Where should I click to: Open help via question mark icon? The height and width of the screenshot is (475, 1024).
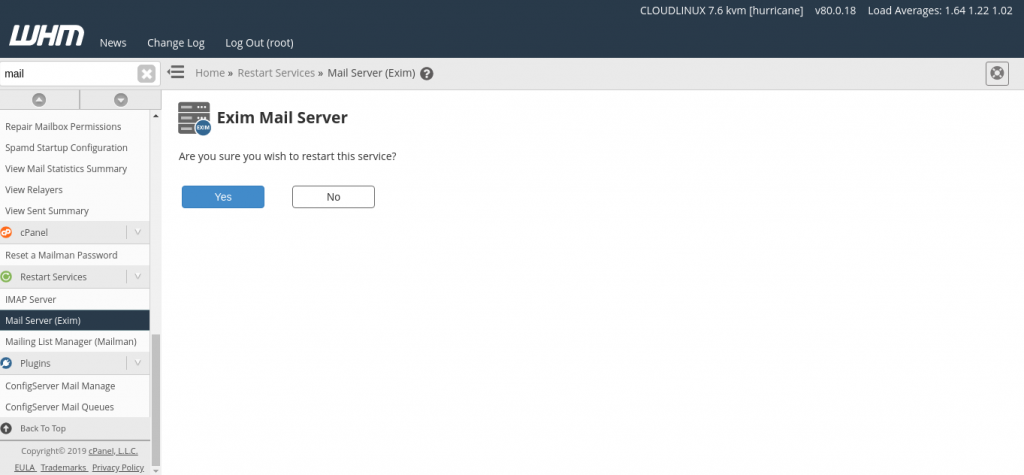click(427, 74)
